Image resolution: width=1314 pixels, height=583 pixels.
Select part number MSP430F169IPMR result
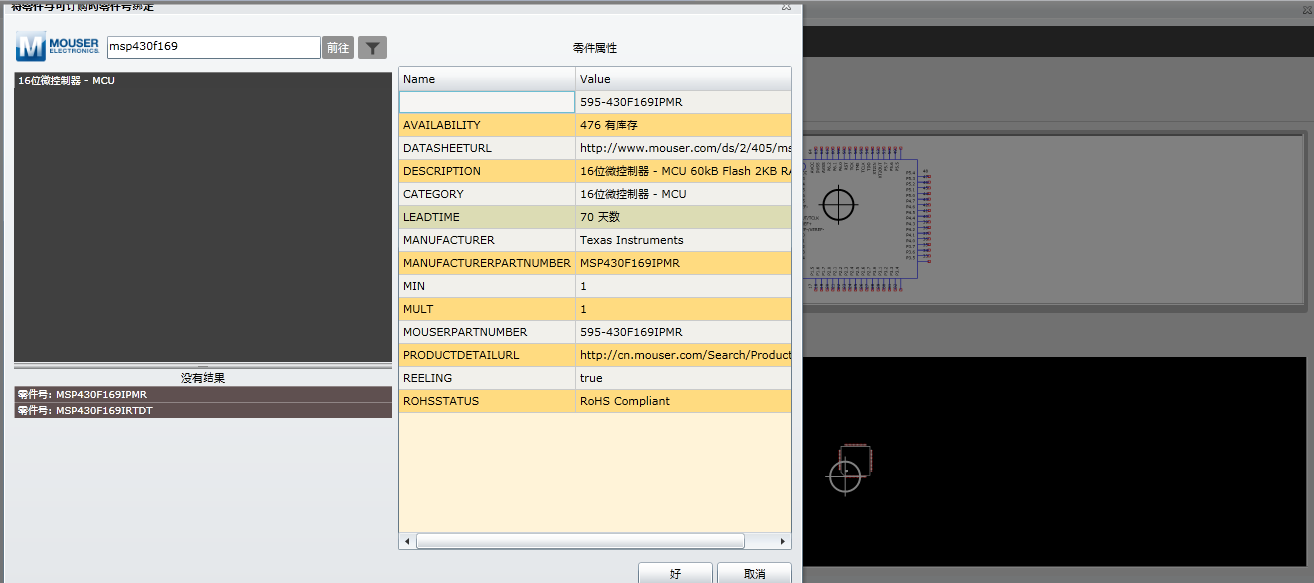[x=203, y=395]
